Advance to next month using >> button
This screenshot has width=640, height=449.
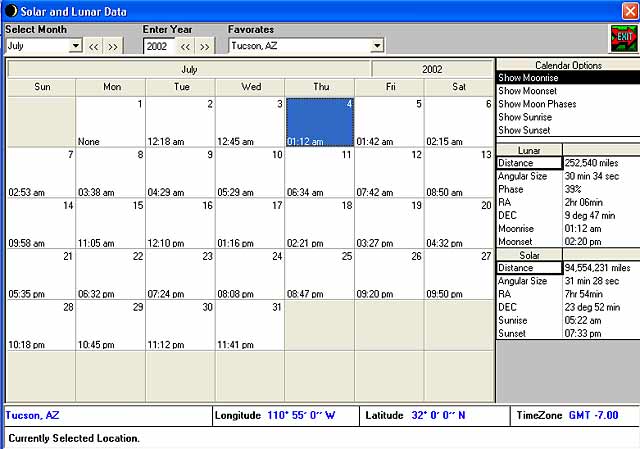click(113, 46)
